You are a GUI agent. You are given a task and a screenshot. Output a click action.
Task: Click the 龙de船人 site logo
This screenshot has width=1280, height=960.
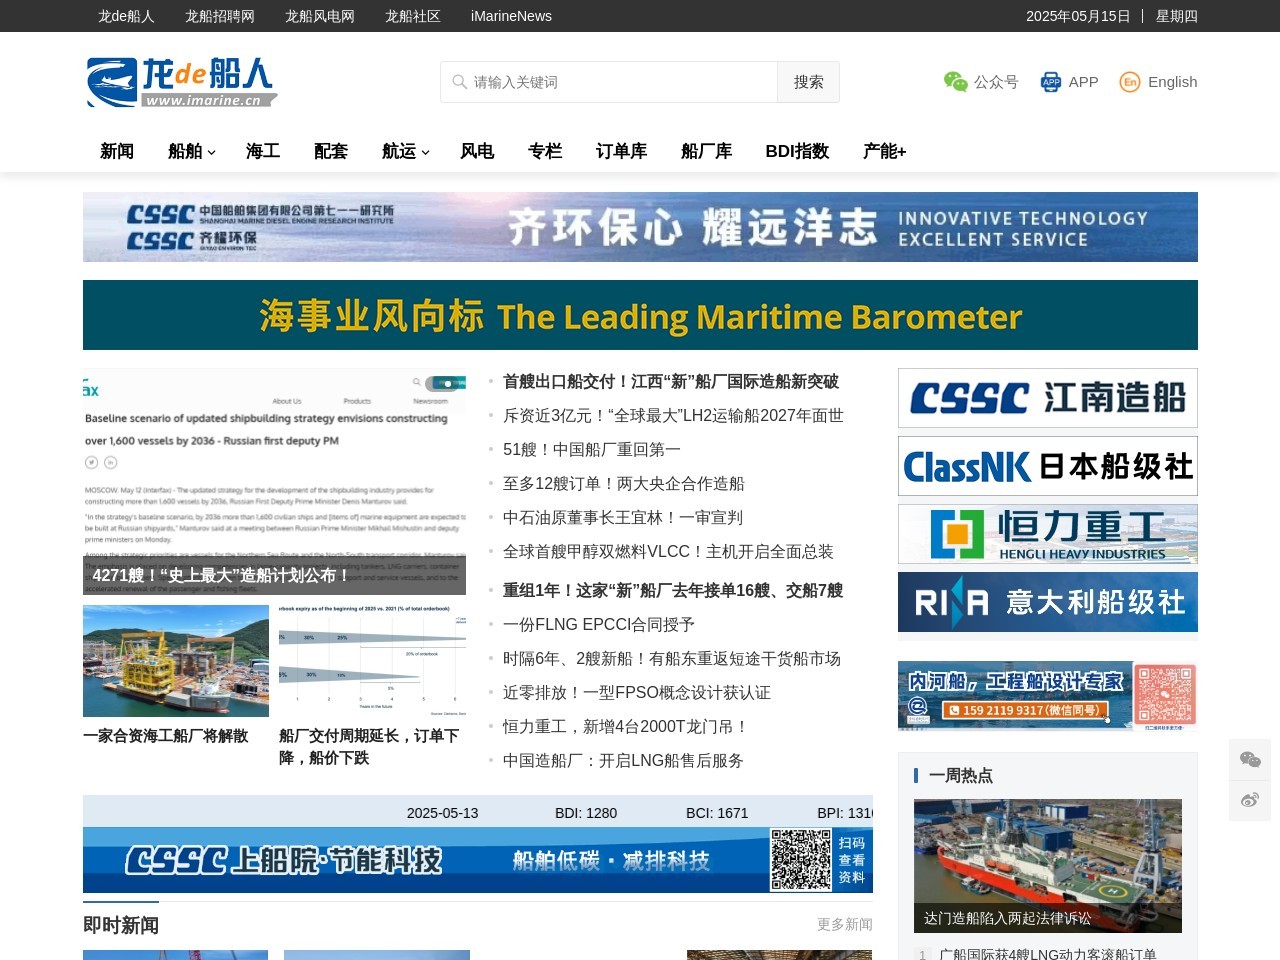181,82
